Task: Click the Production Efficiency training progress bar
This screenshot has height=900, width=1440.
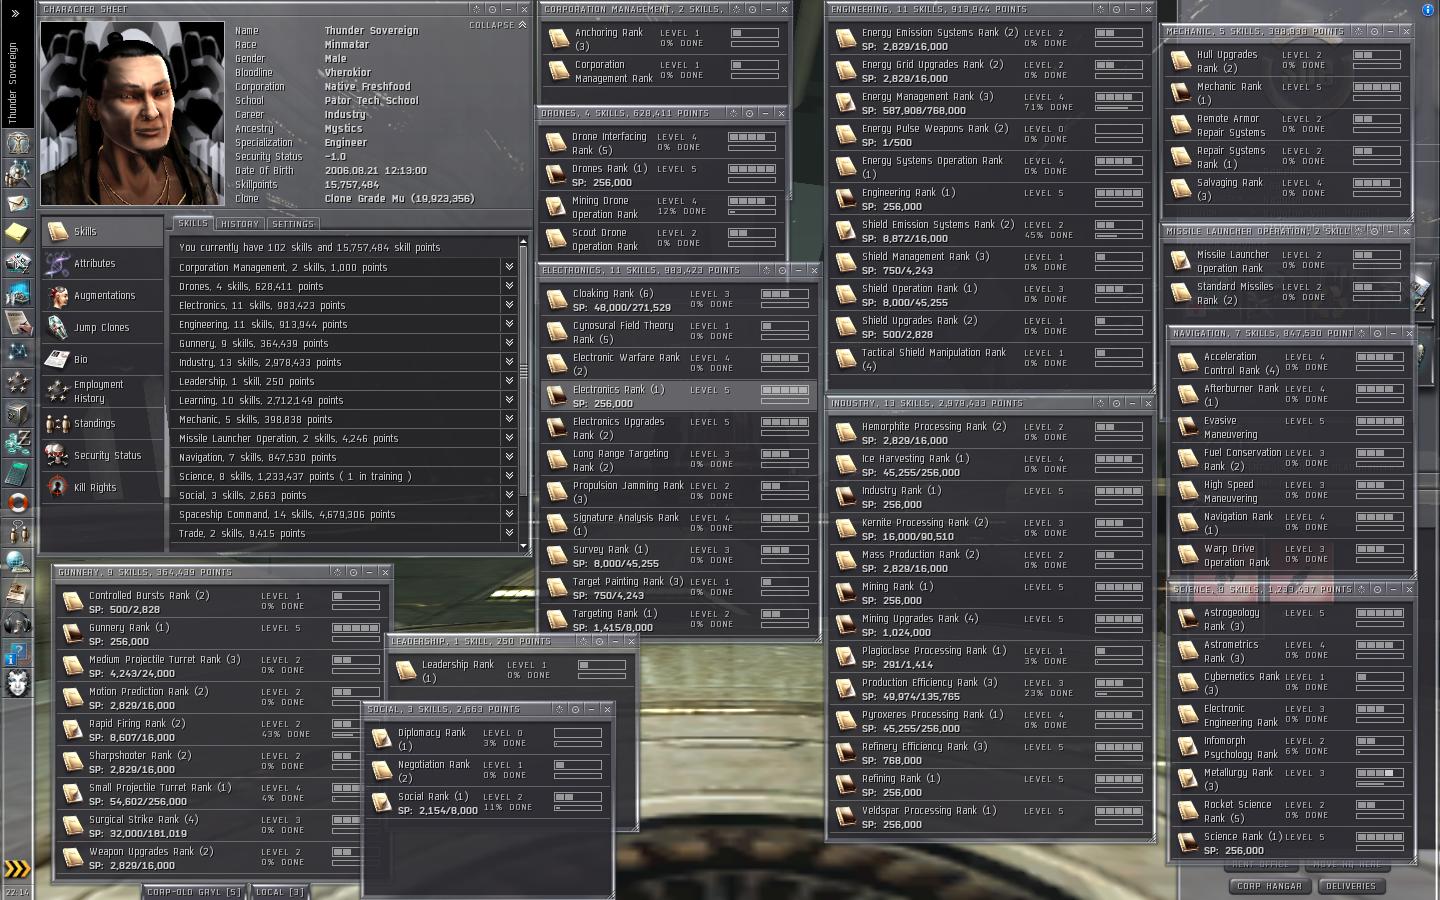Action: point(1118,694)
